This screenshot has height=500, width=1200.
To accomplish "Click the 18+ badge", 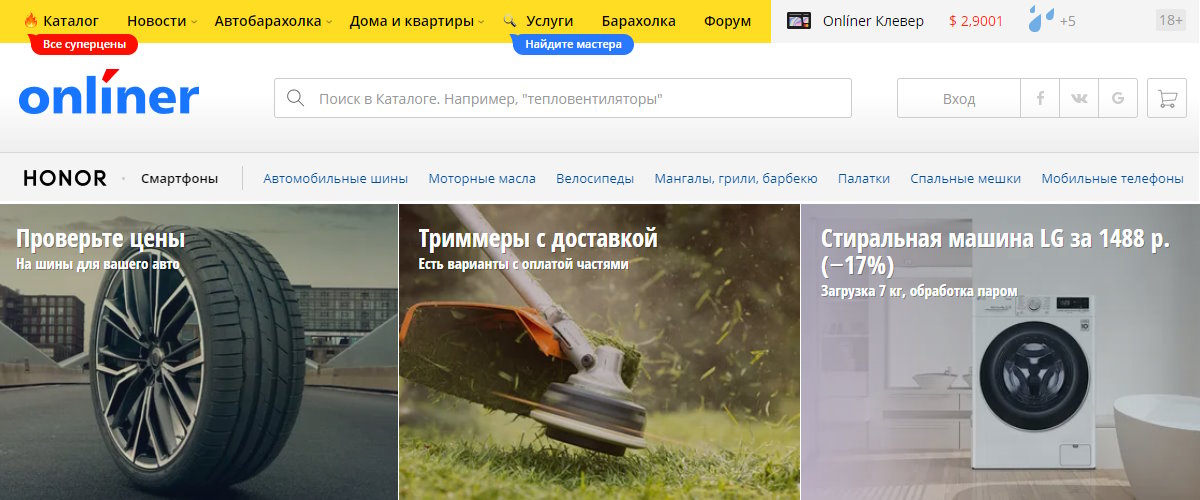I will 1170,21.
